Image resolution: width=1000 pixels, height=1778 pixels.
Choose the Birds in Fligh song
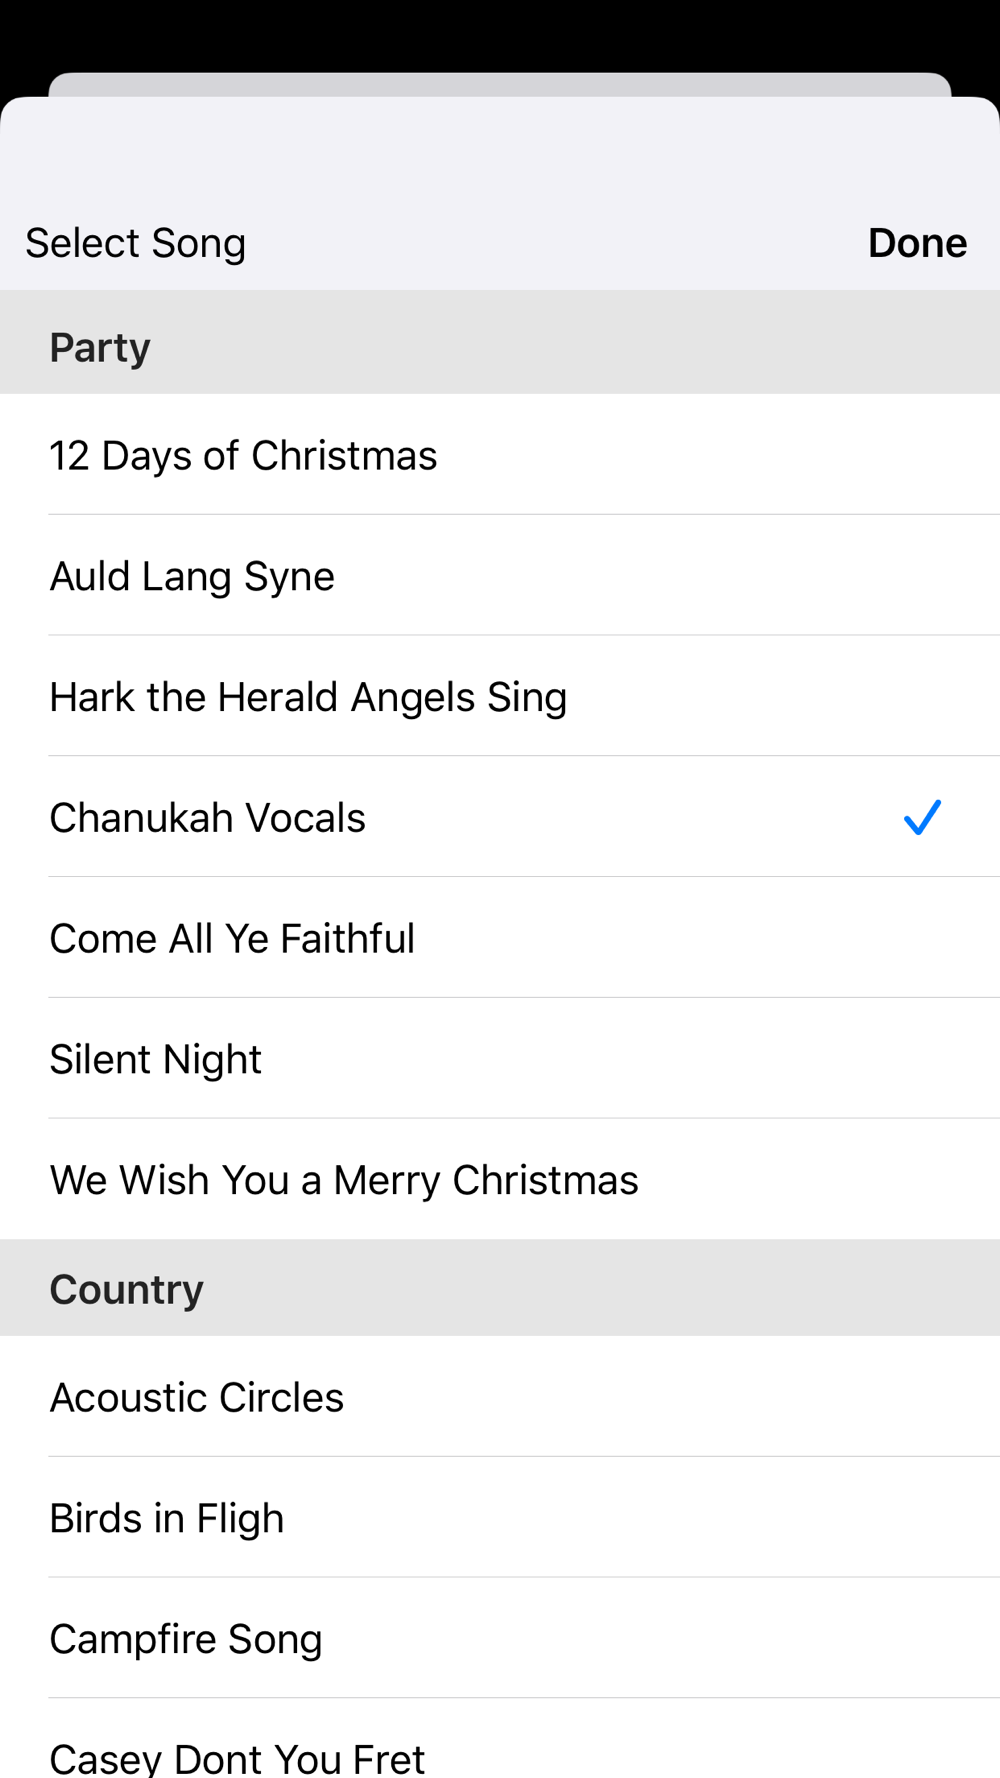click(167, 1519)
